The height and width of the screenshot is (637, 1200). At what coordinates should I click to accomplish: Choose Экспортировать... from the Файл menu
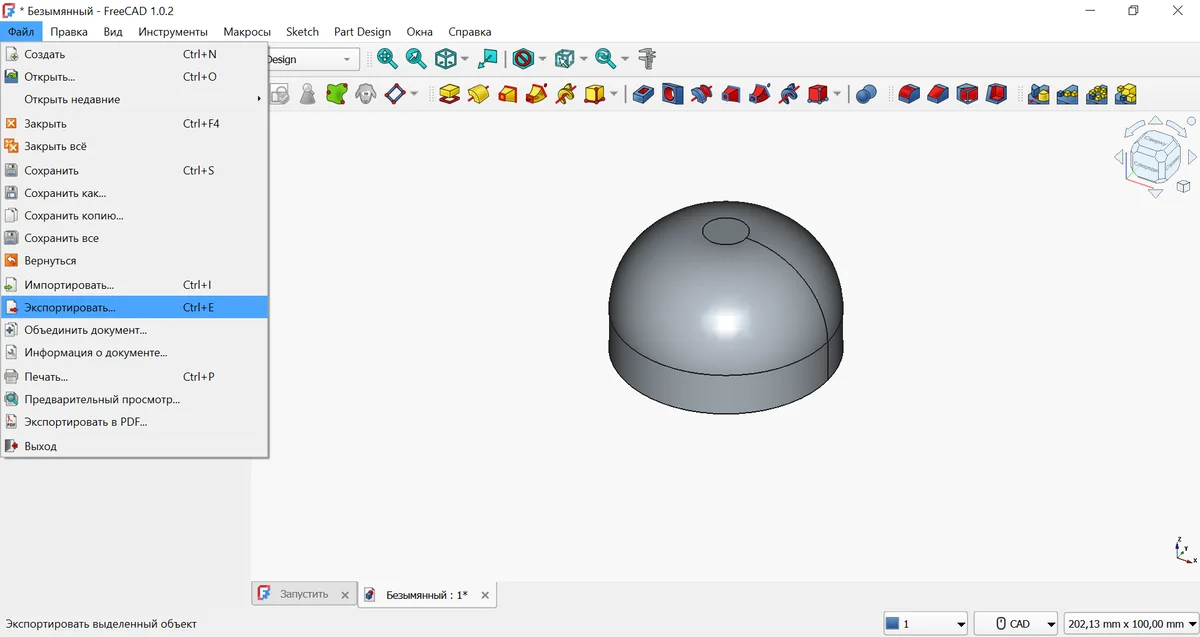pos(70,308)
